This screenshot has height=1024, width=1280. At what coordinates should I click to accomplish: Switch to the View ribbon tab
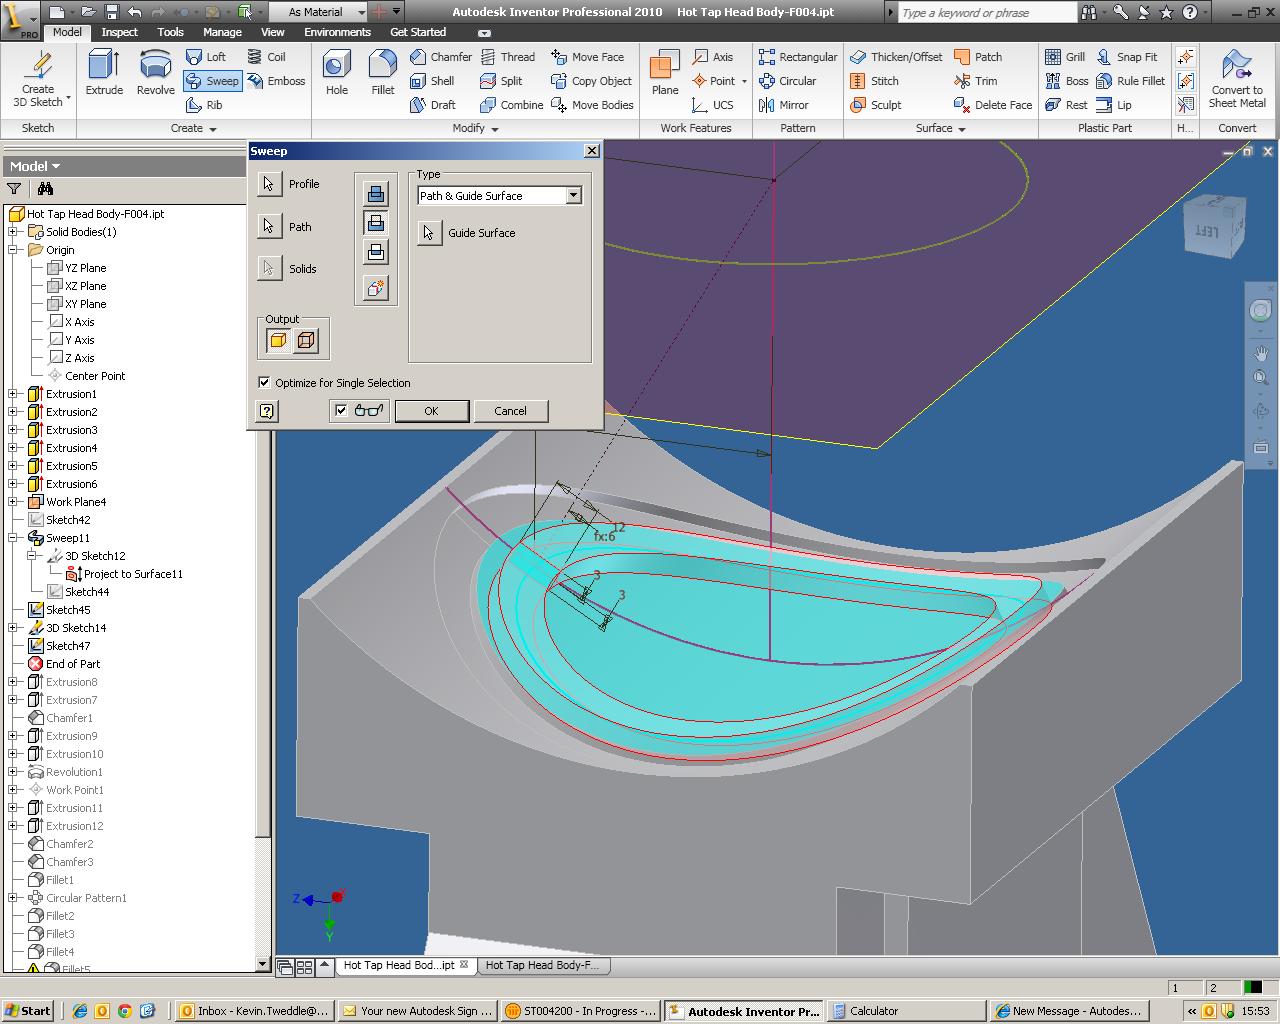point(273,32)
